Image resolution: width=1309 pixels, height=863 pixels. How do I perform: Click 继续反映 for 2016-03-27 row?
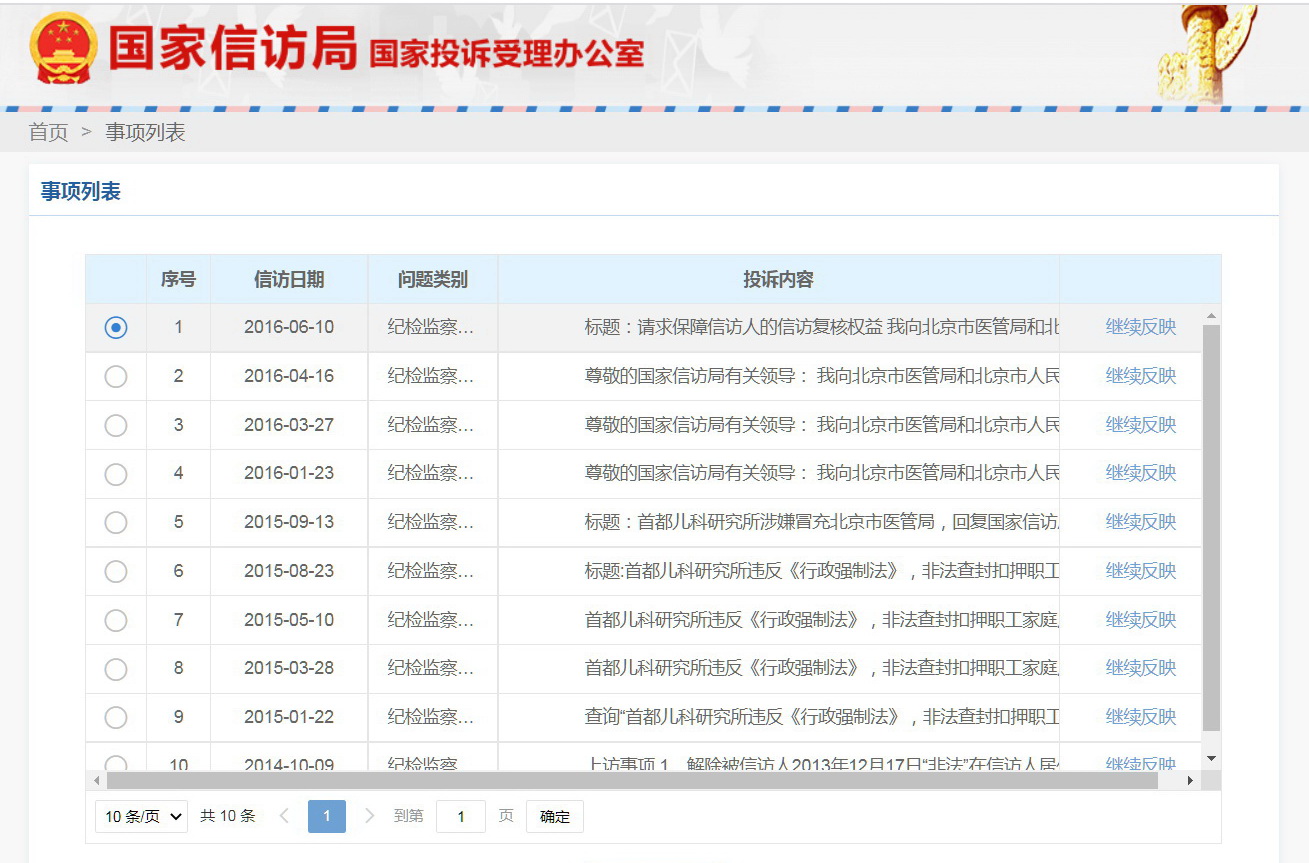[1141, 425]
